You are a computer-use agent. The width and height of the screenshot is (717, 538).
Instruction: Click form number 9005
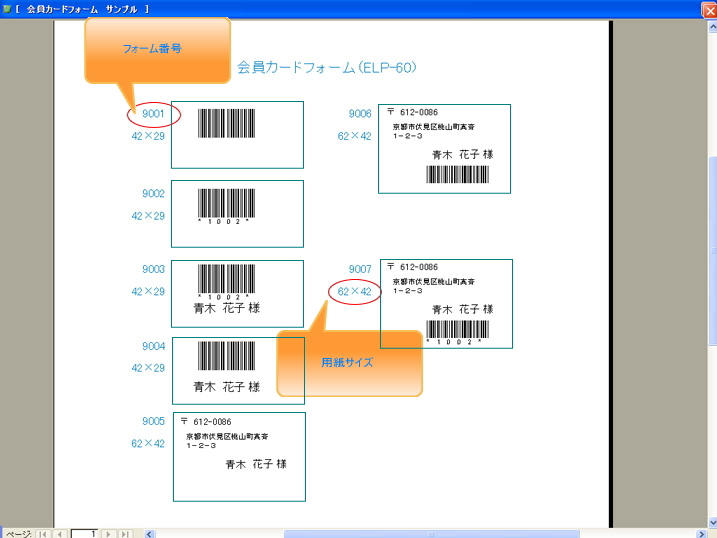(153, 421)
